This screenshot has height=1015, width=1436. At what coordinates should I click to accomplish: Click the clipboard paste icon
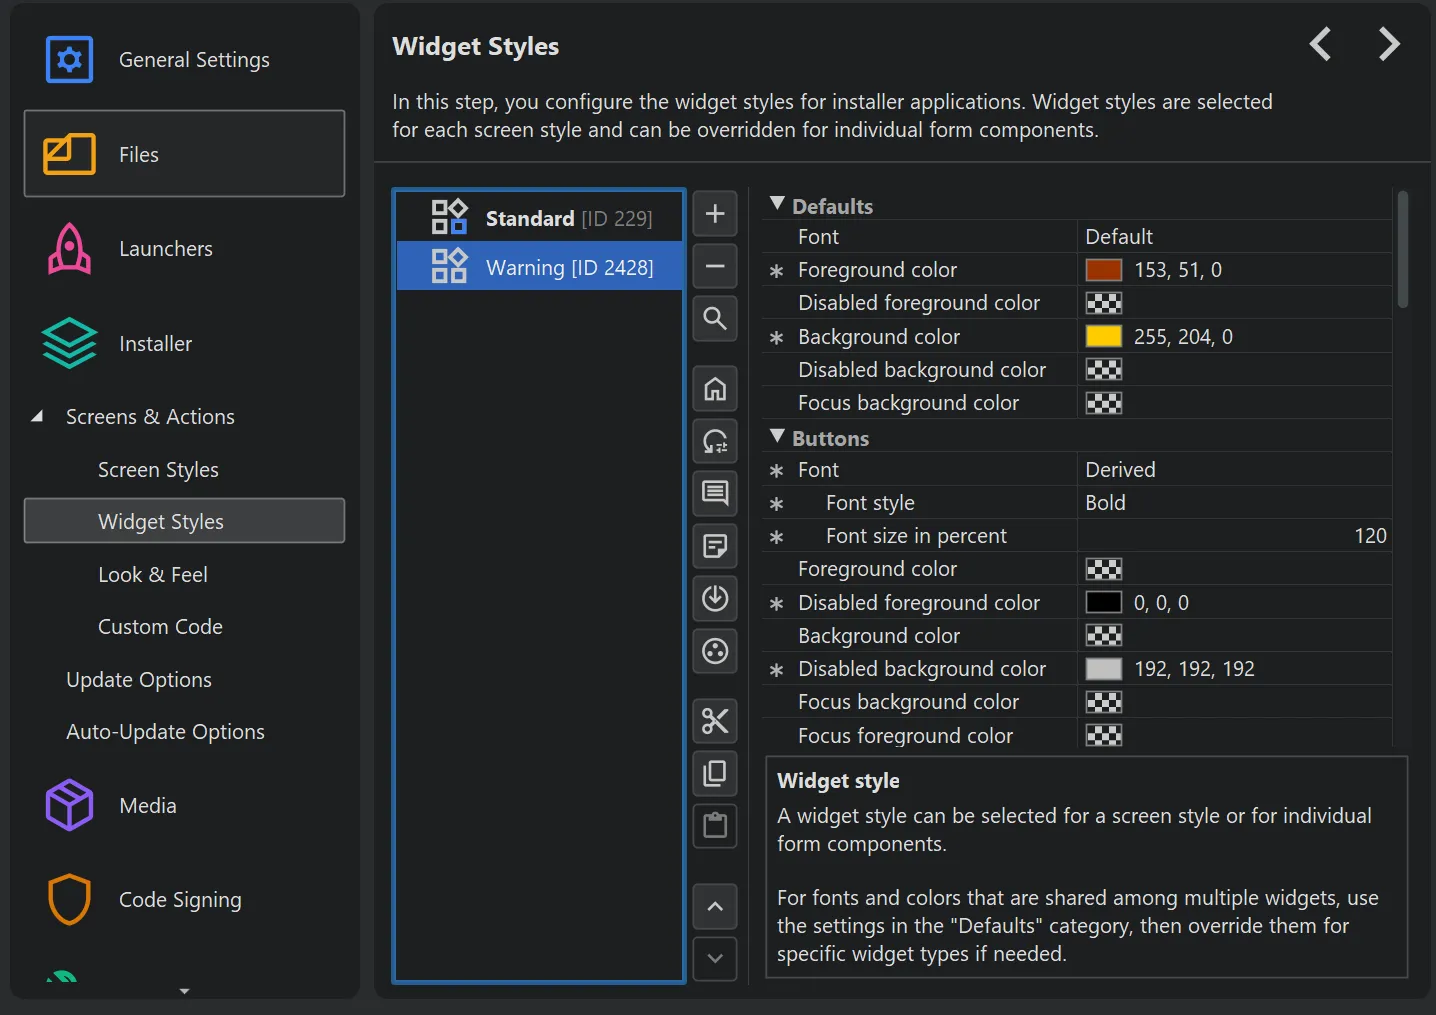[715, 826]
